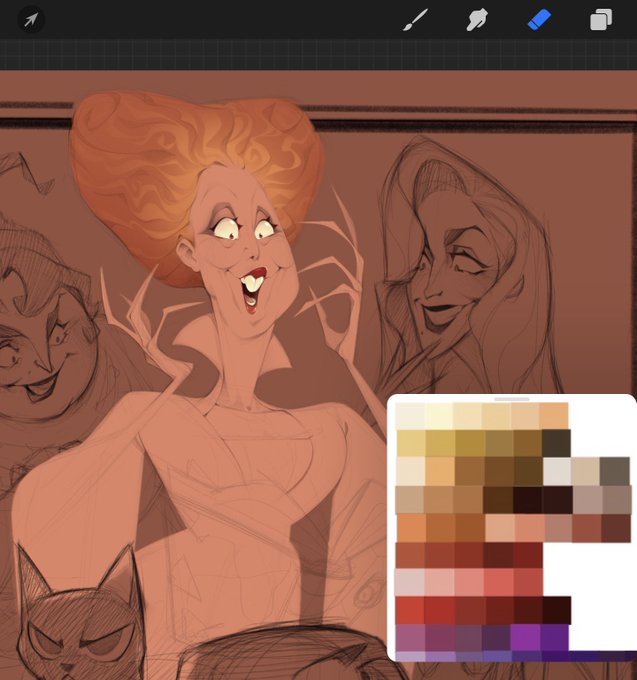Pick the pale pink swatch starting the pink row
637x680 pixels.
click(x=409, y=582)
